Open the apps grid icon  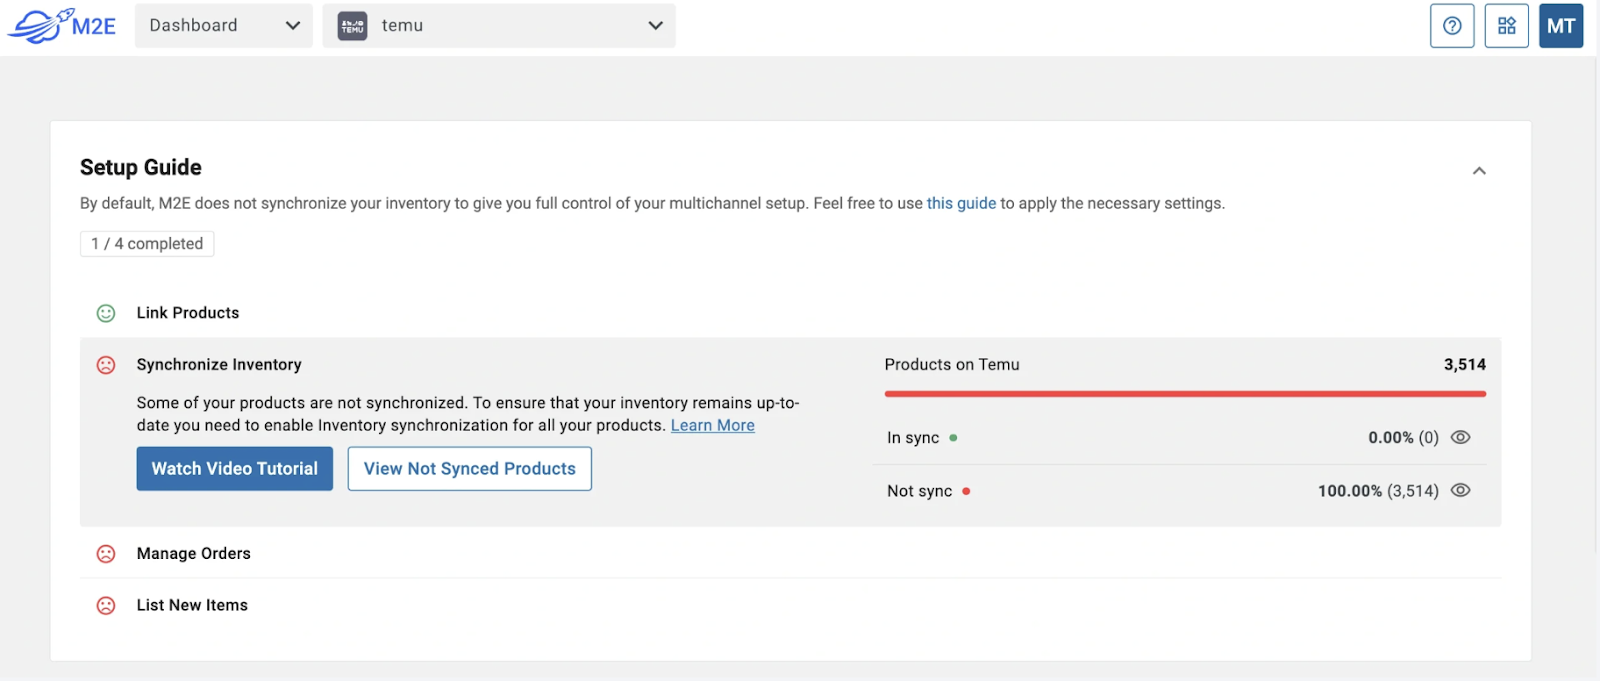point(1506,26)
